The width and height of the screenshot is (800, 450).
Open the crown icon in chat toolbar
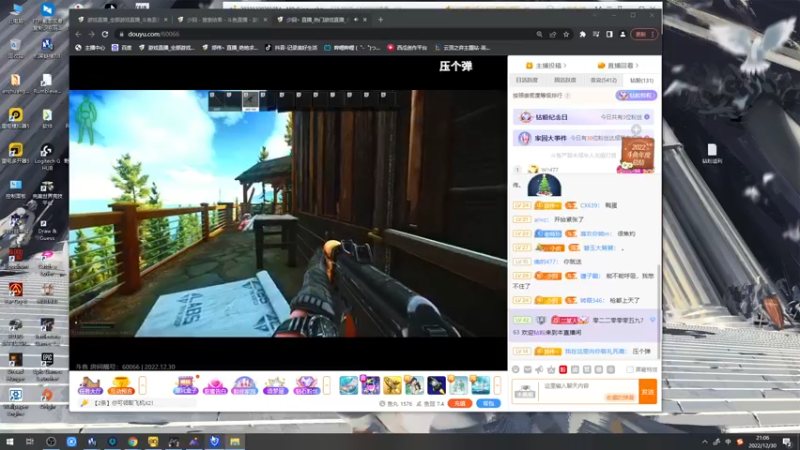pyautogui.click(x=551, y=369)
